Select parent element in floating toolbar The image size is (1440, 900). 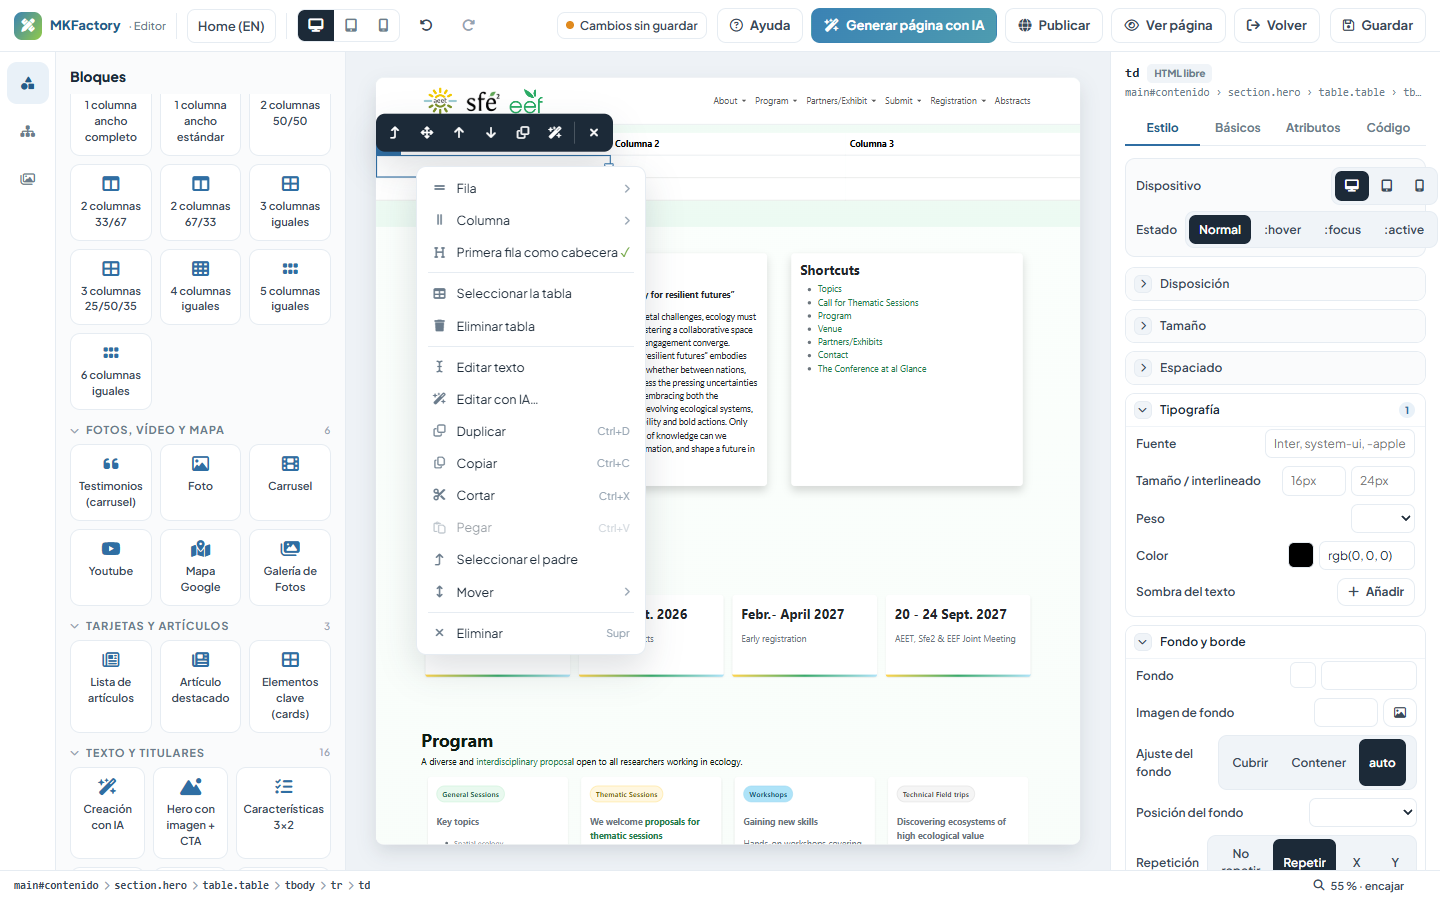point(395,132)
